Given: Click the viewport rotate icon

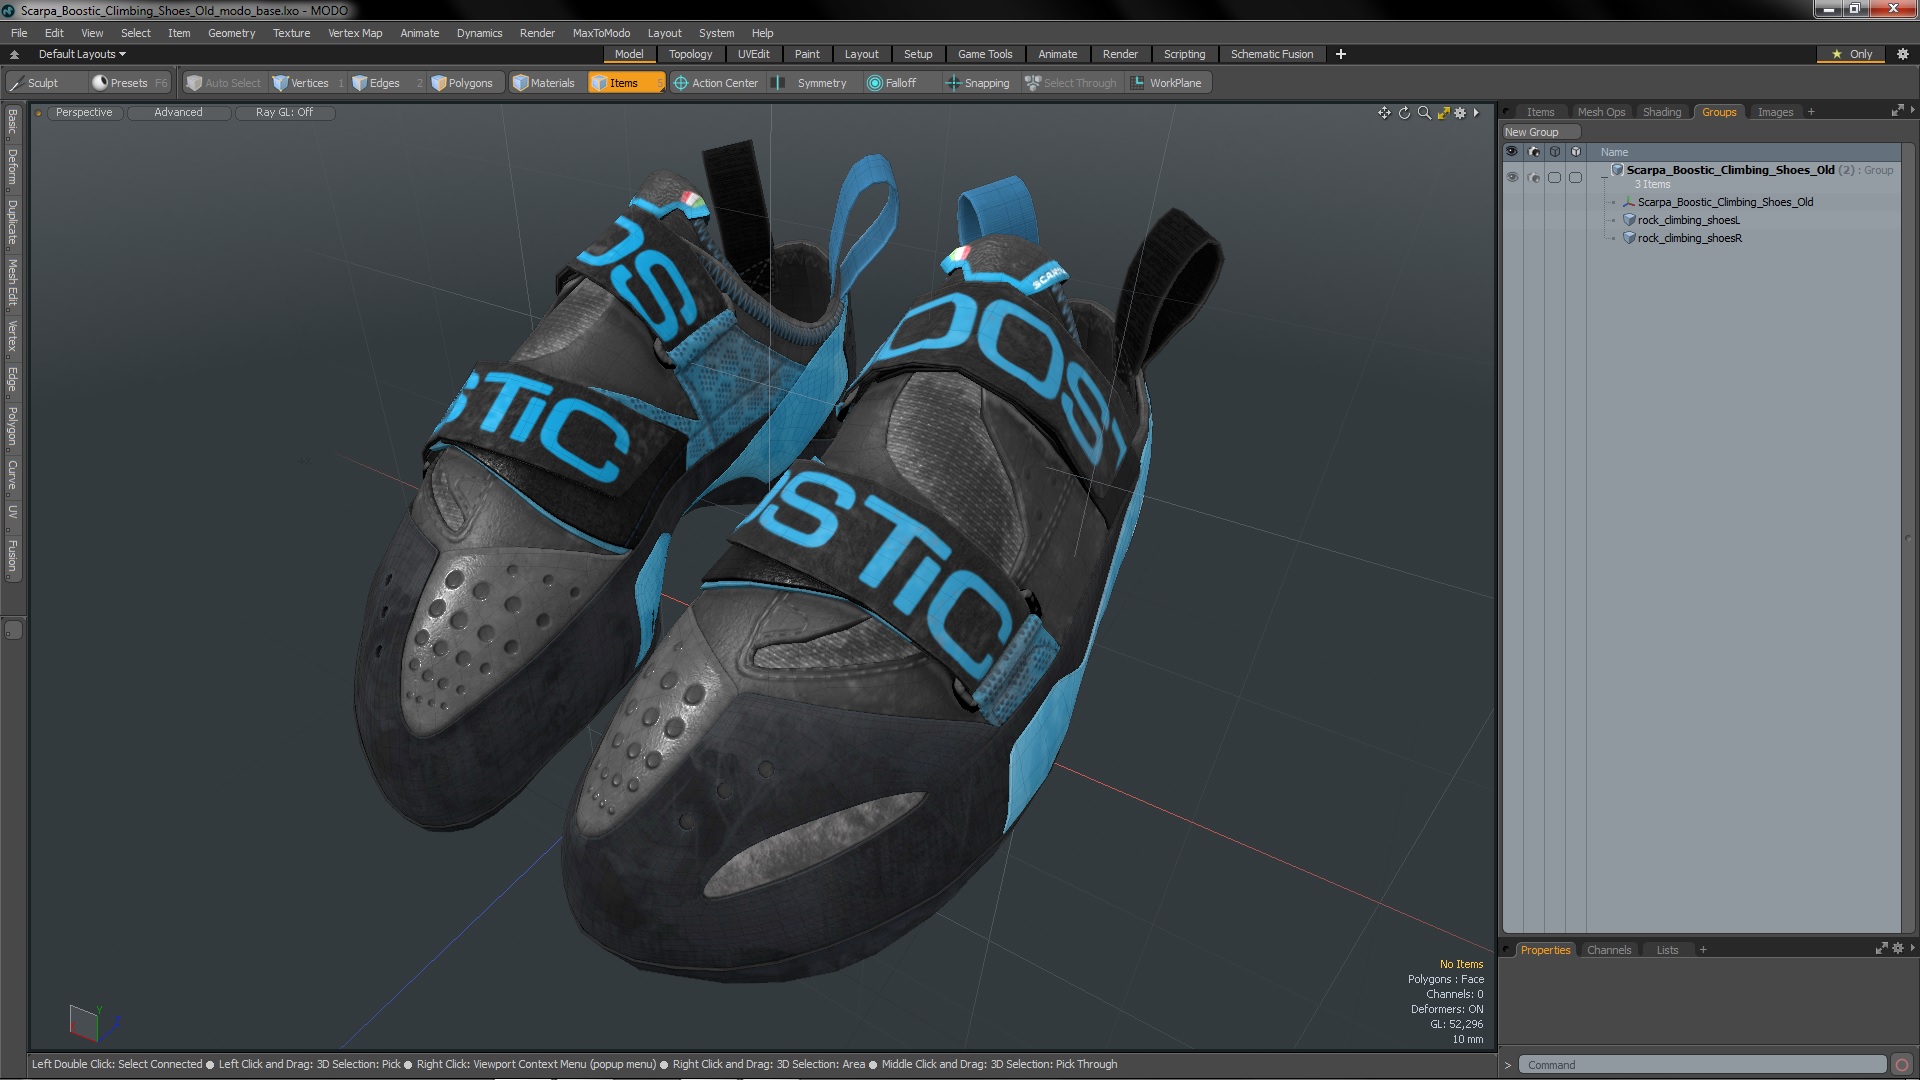Looking at the screenshot, I should [1404, 113].
